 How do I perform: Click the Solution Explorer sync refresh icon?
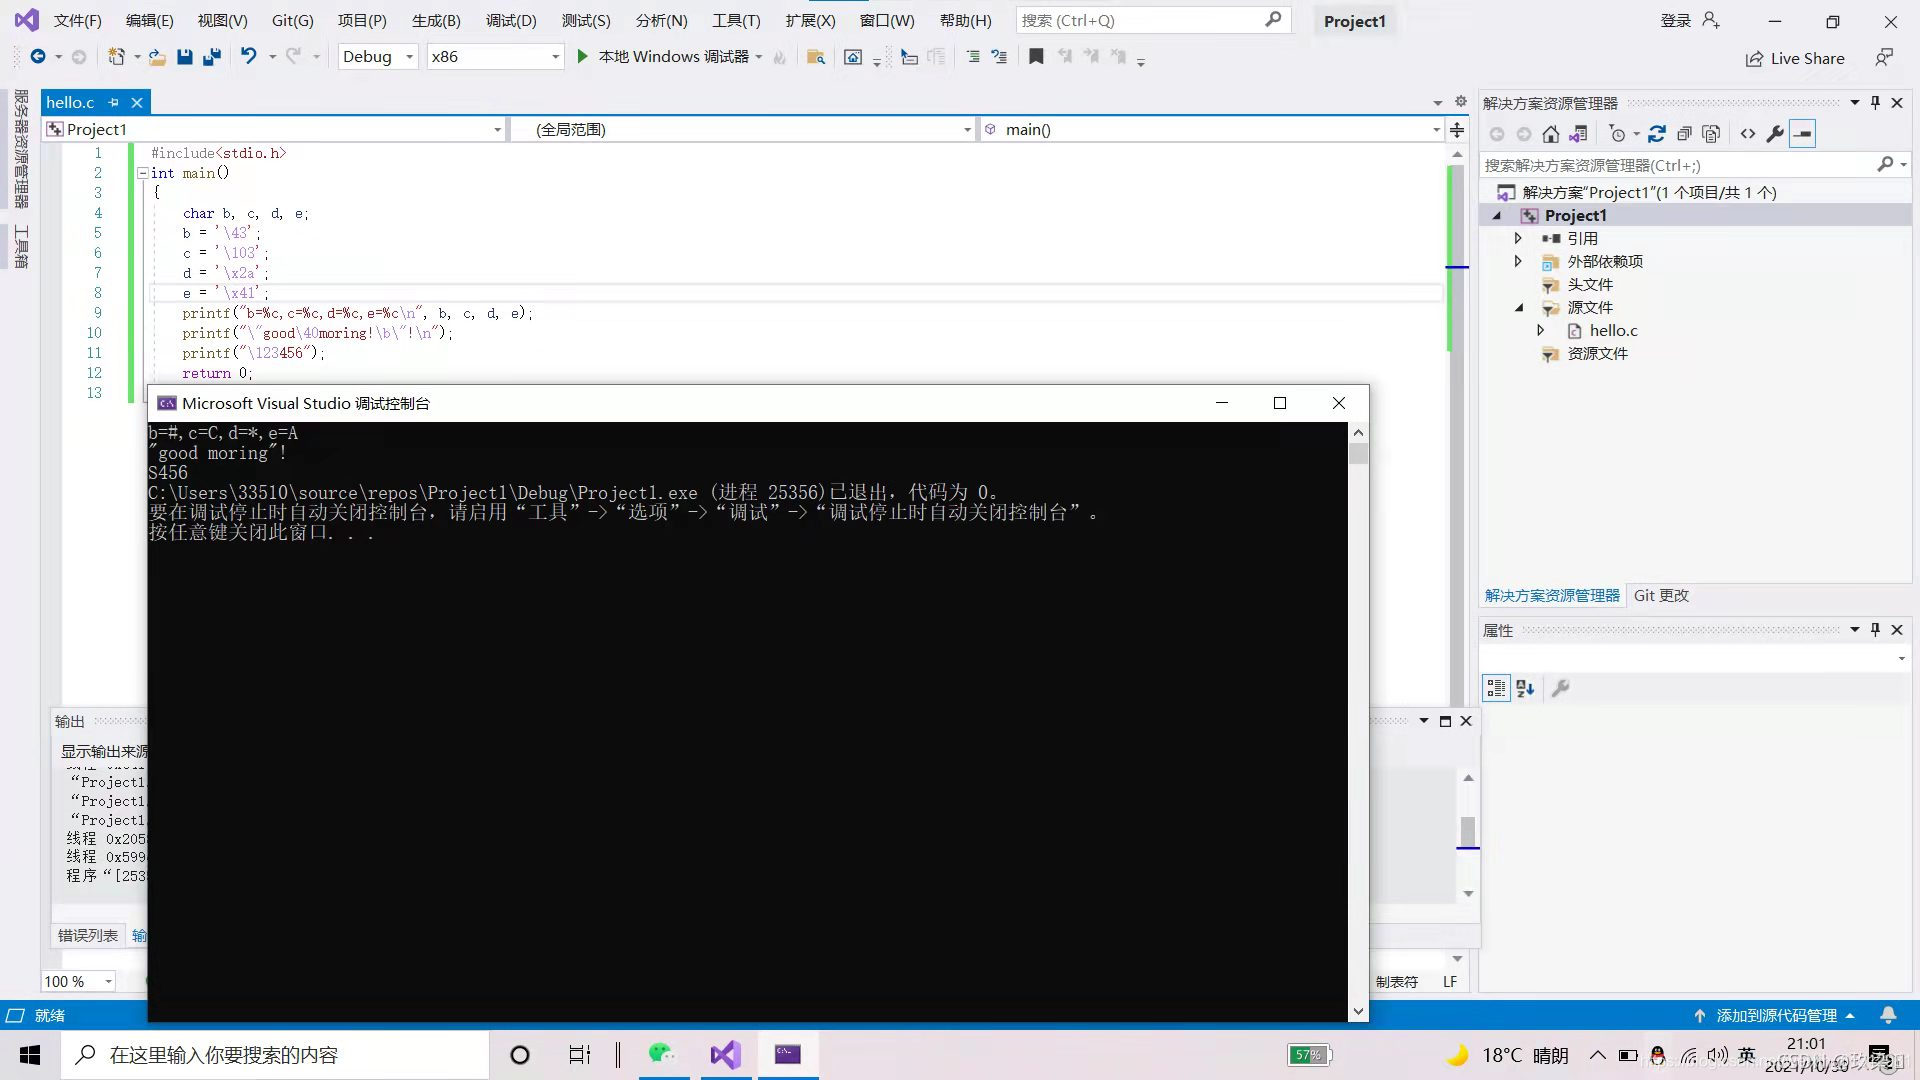tap(1656, 134)
